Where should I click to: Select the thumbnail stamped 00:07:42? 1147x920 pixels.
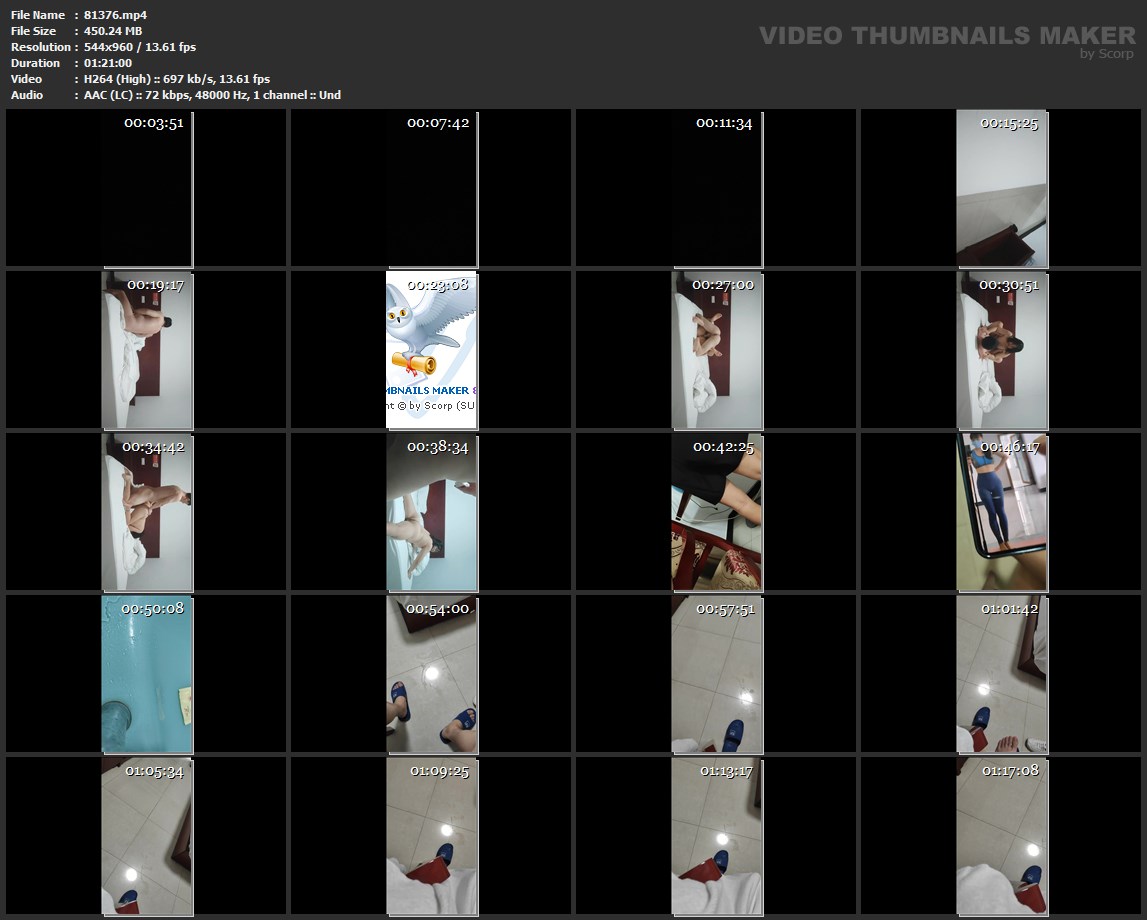(432, 188)
